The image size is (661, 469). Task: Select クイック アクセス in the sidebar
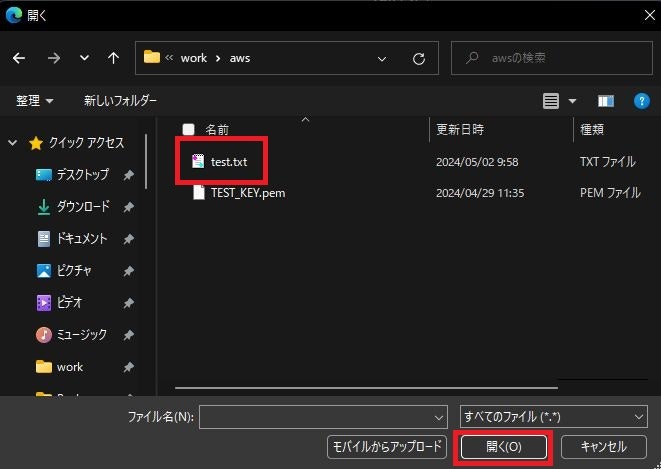coord(86,143)
